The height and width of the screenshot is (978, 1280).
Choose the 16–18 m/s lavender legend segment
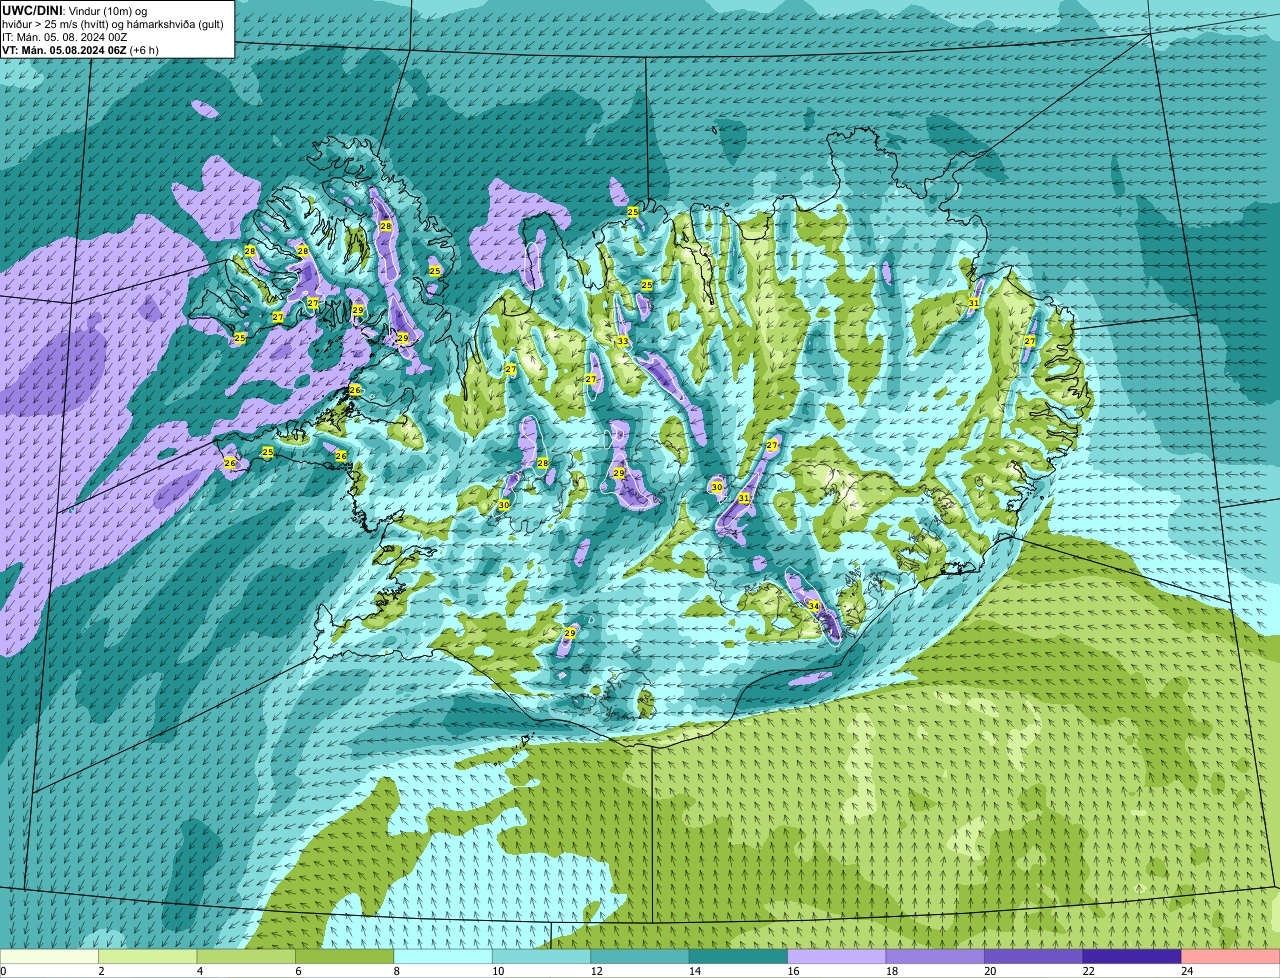pos(837,956)
